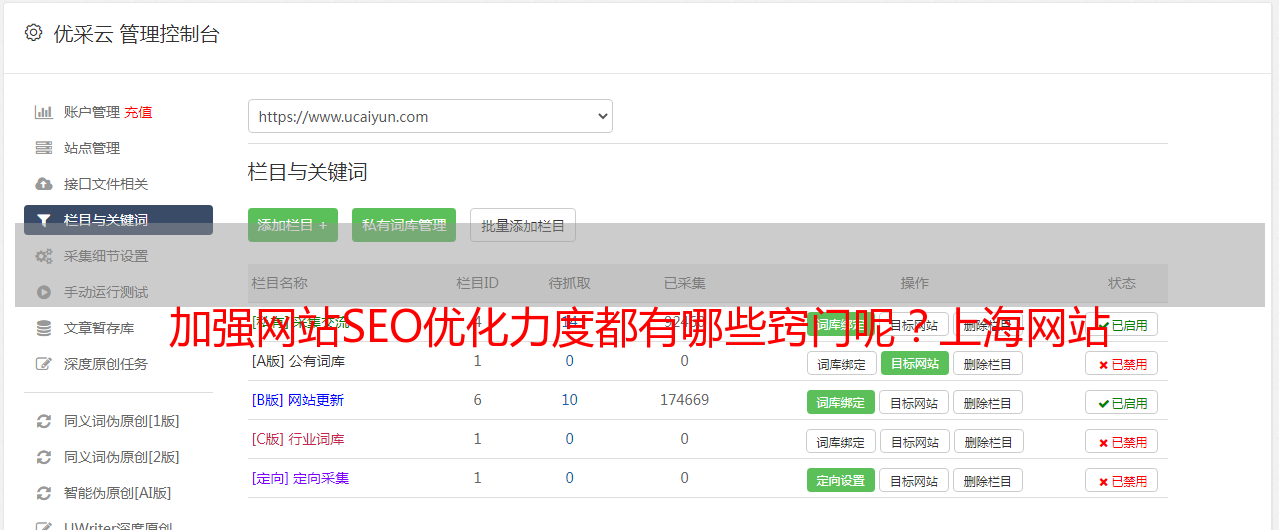Screen dimensions: 1279x530
Task: Click the [C版] 行业词库 column name
Action: (298, 439)
